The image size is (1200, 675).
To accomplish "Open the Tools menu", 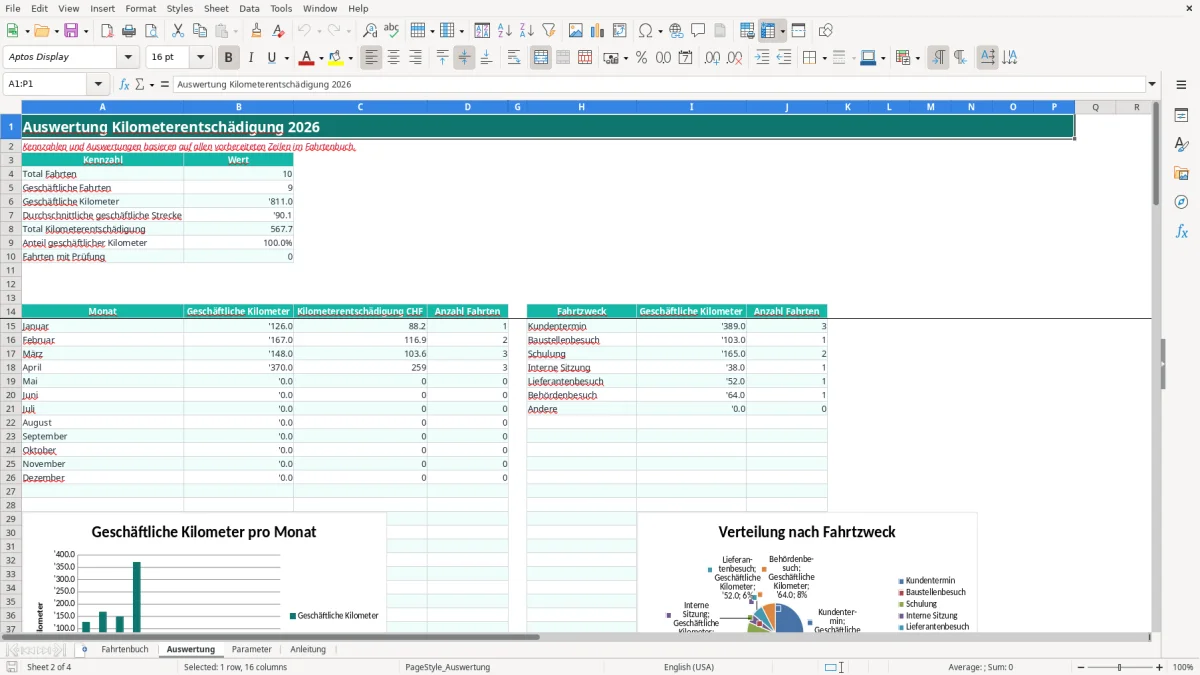I will [x=281, y=8].
